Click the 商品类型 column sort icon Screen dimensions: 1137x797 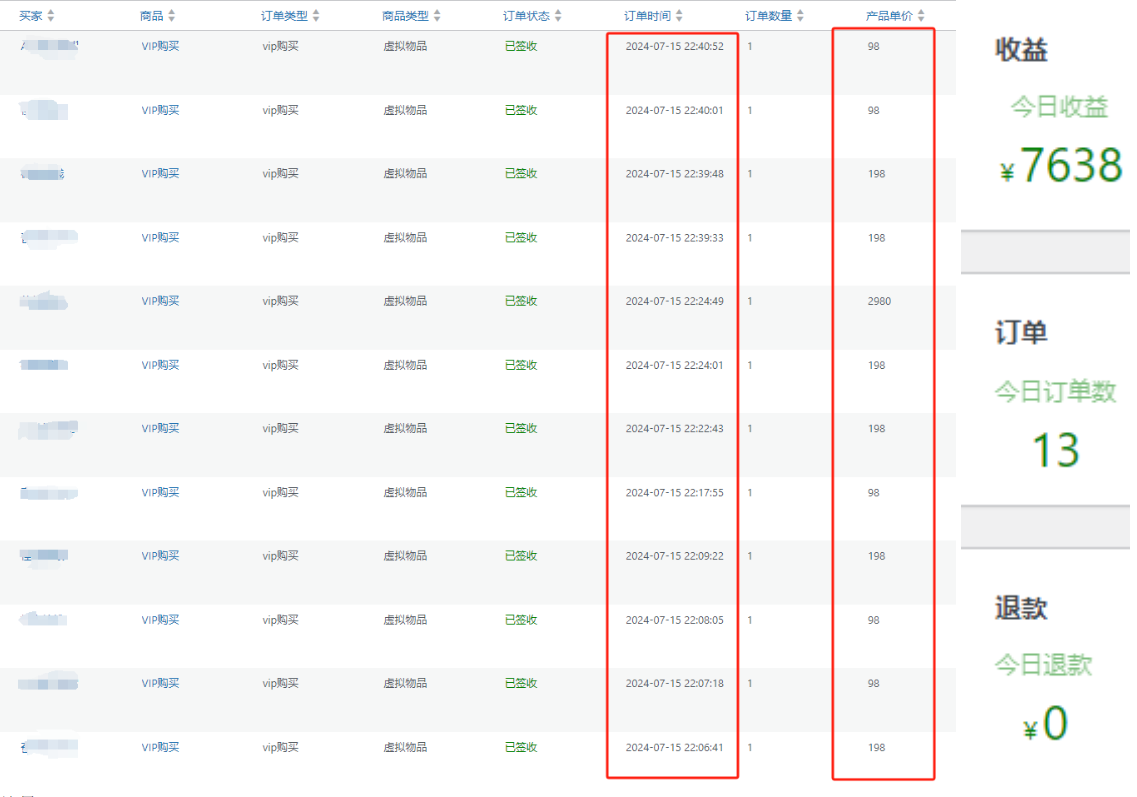tap(437, 16)
